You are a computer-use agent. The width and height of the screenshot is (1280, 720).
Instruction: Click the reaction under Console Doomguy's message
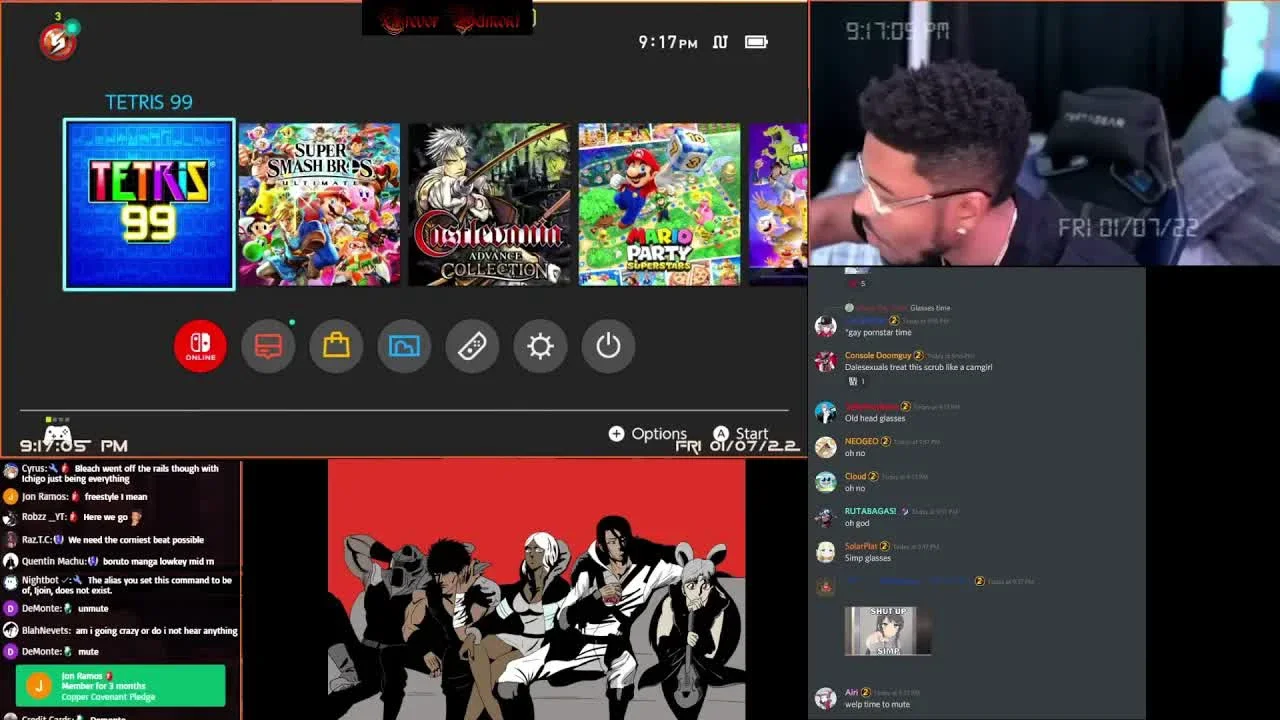point(856,381)
